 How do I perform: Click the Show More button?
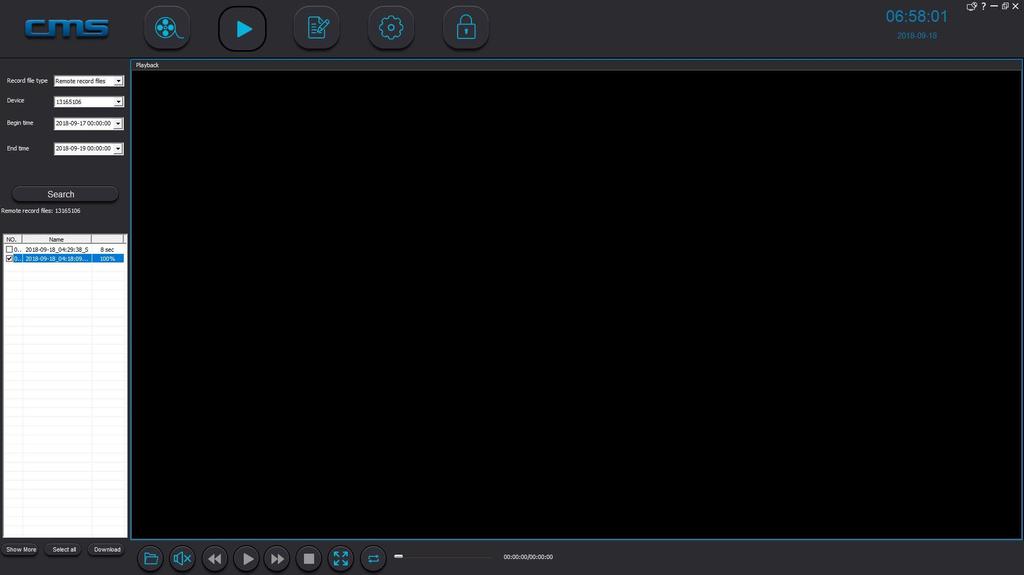click(x=21, y=550)
